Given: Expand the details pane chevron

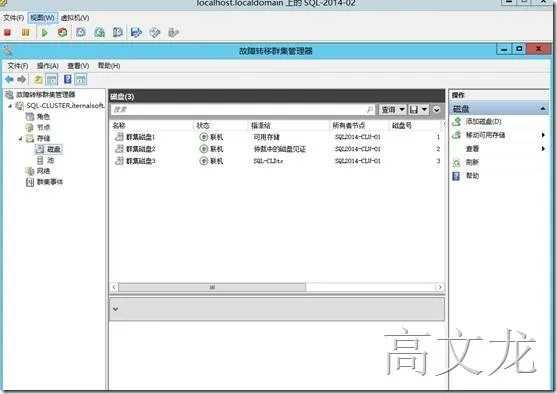Looking at the screenshot, I should point(115,309).
